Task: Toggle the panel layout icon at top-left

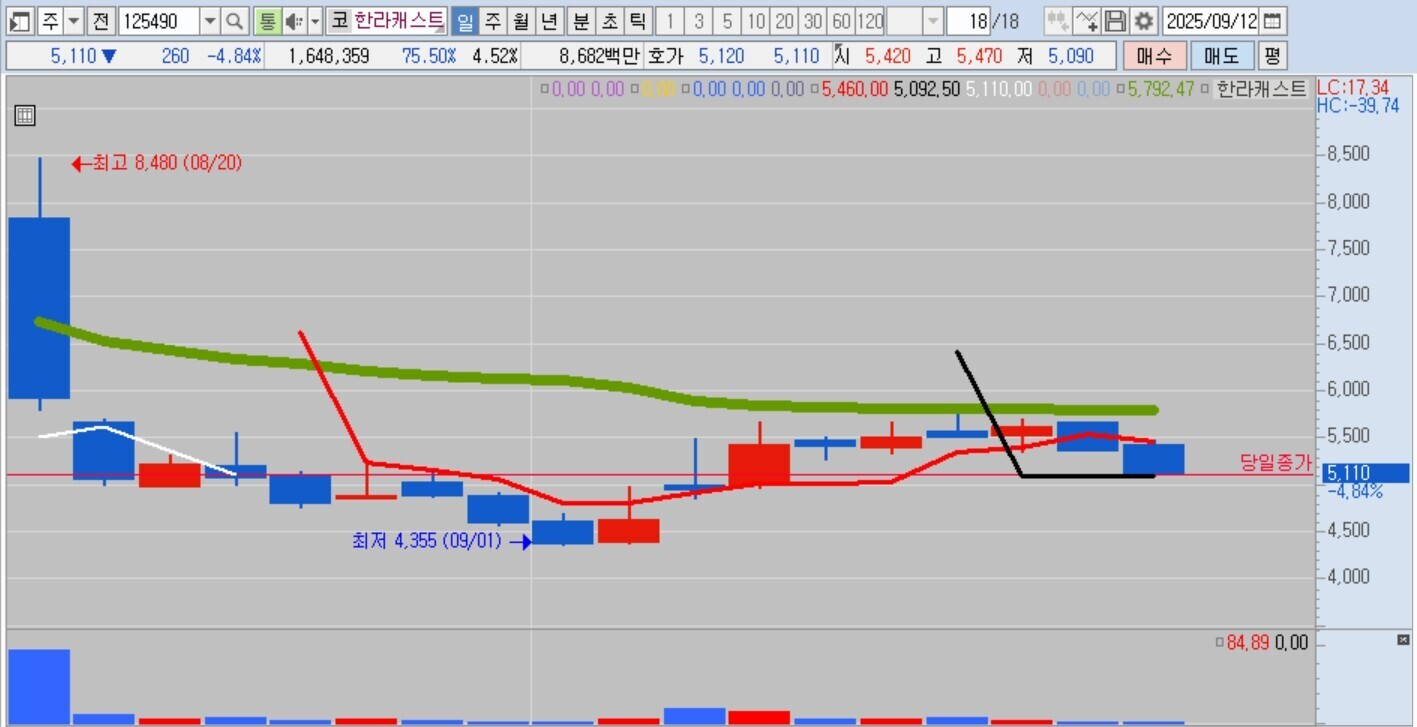Action: 20,21
